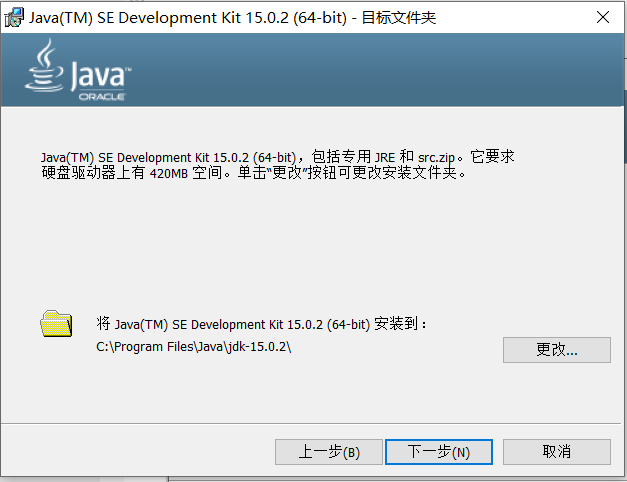
Task: Close the installer window with the X
Action: 603,17
